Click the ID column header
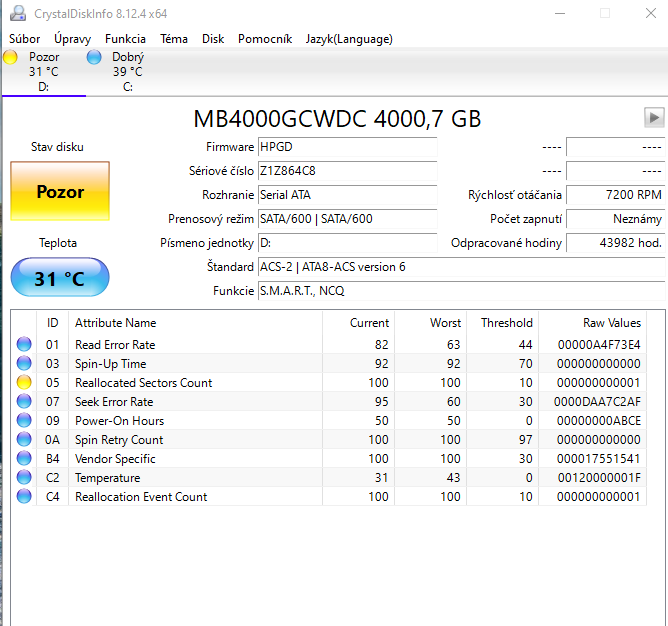 click(52, 323)
